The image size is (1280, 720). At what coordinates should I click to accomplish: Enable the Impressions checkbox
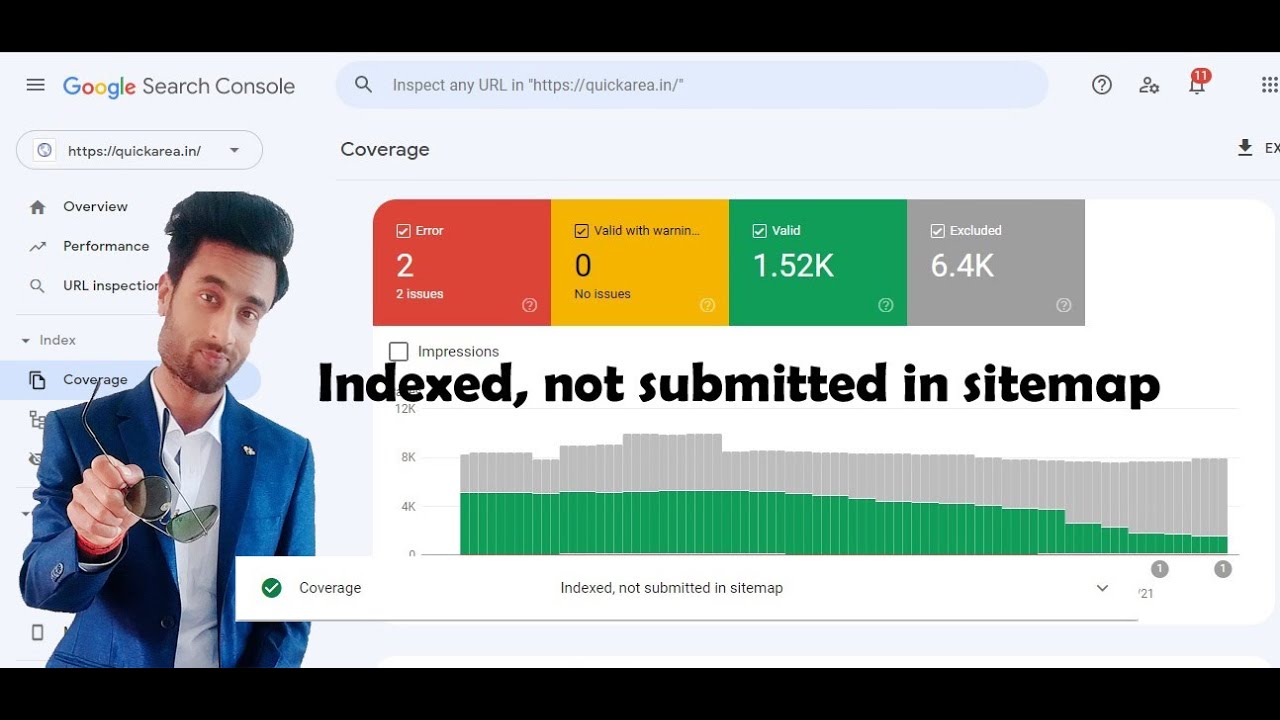tap(398, 351)
